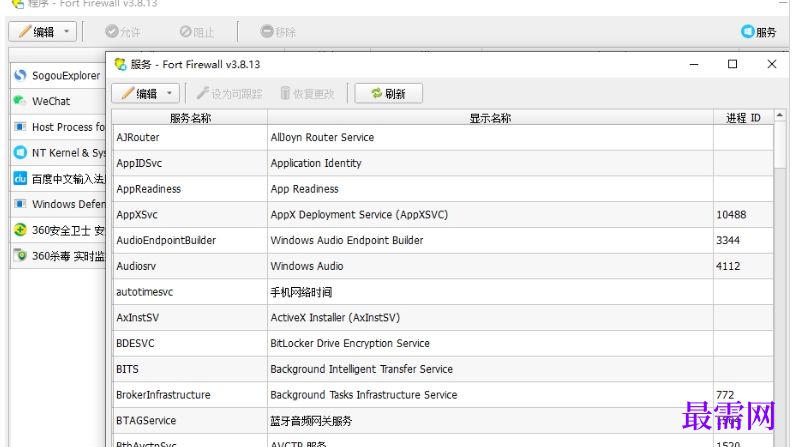
Task: Select the 360杀毒 icon
Action: click(x=20, y=255)
